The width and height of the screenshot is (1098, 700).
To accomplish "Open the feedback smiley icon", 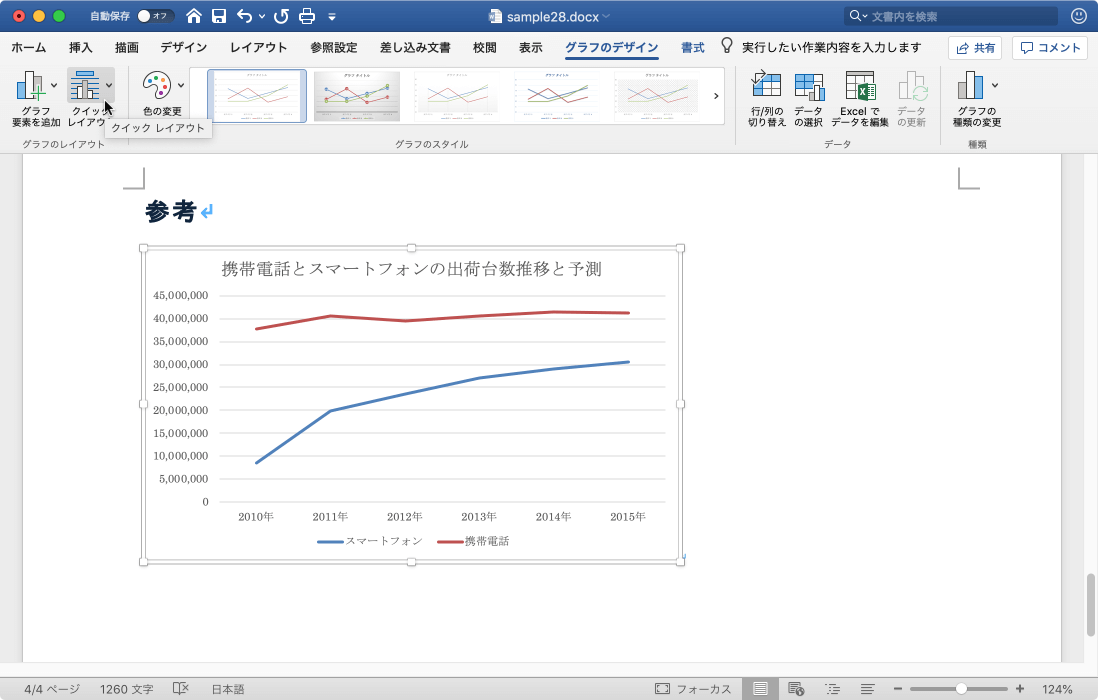I will pyautogui.click(x=1079, y=15).
